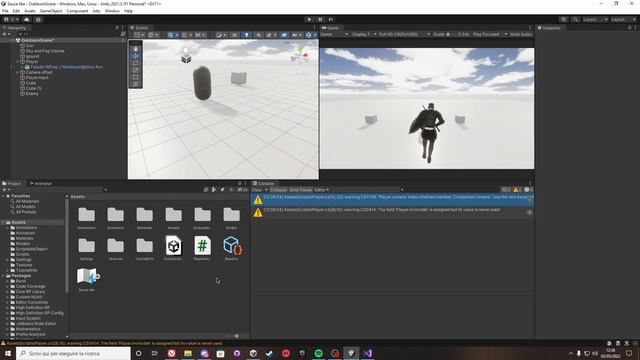Open the Layout dropdown
Viewport: 640px width, 360px height.
(x=623, y=19)
